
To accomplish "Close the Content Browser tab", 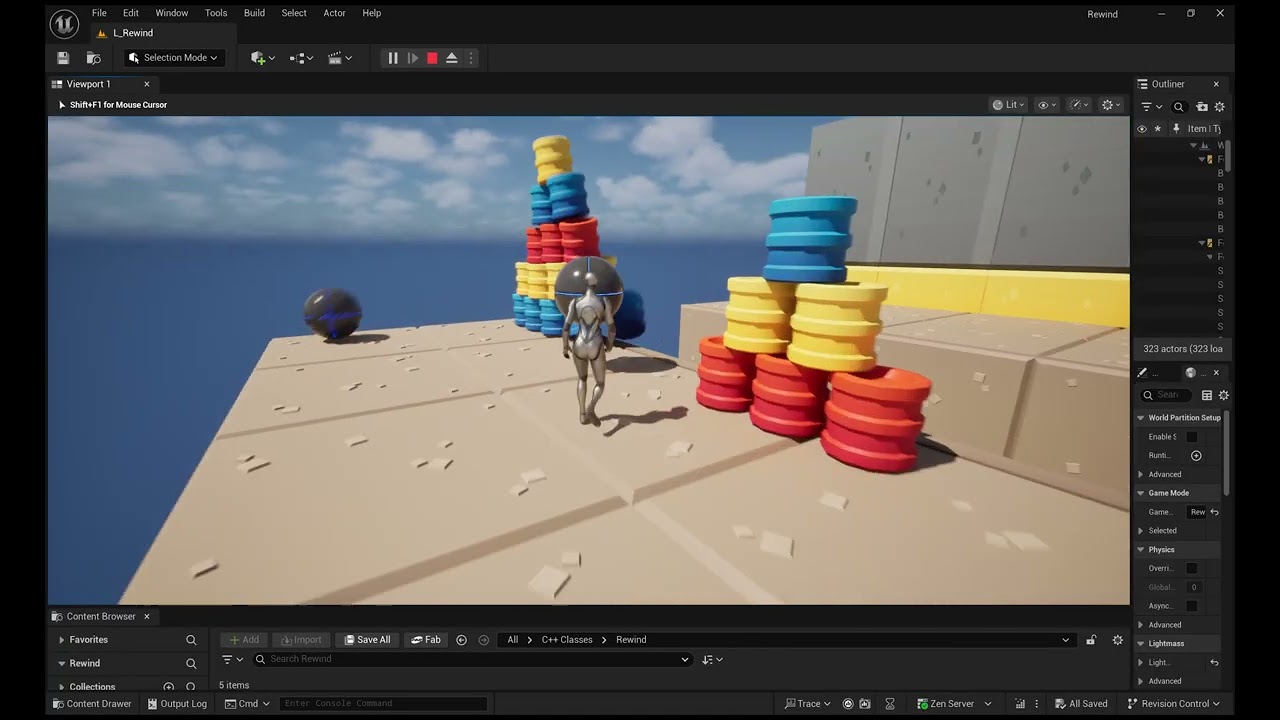I will 147,616.
